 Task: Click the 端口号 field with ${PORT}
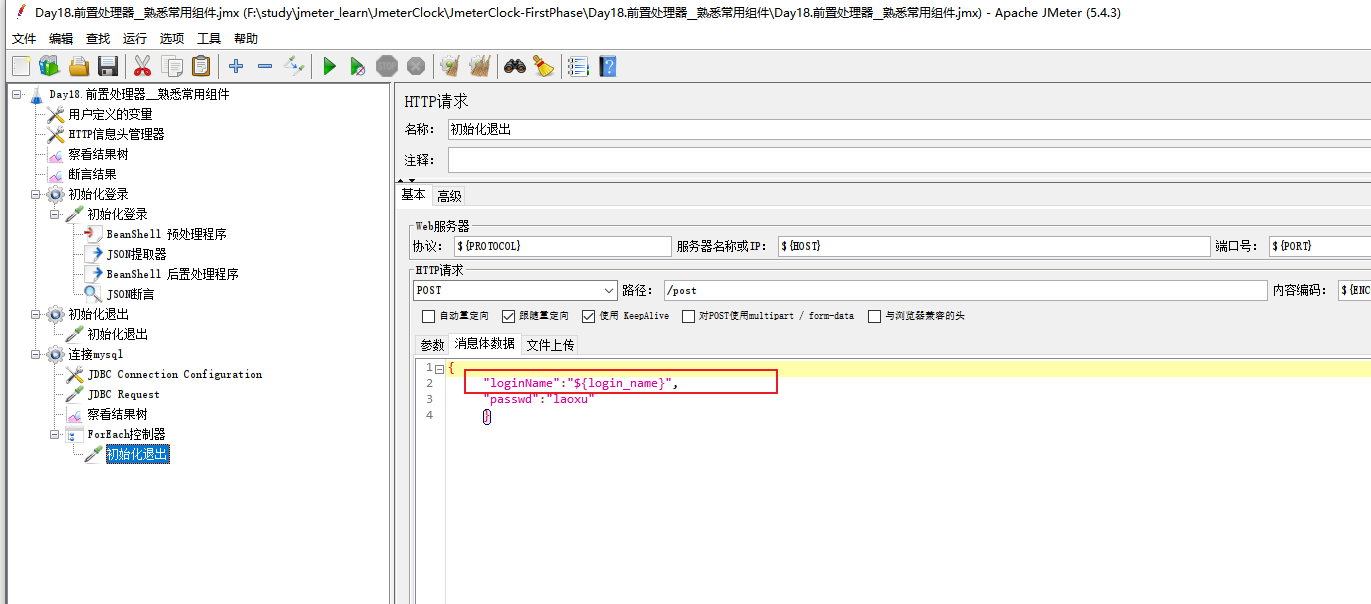[1320, 246]
